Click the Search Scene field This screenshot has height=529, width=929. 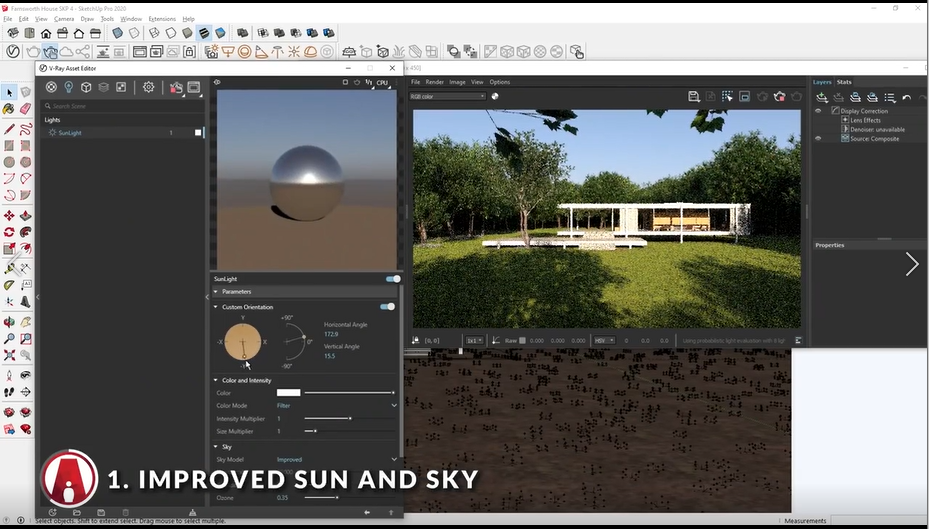tap(123, 106)
